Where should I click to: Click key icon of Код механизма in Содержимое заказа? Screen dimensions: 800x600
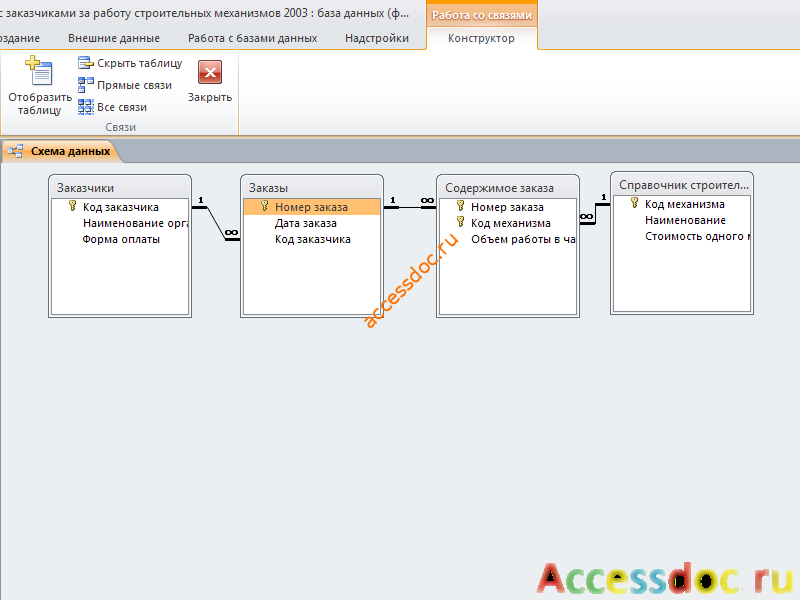coord(460,222)
